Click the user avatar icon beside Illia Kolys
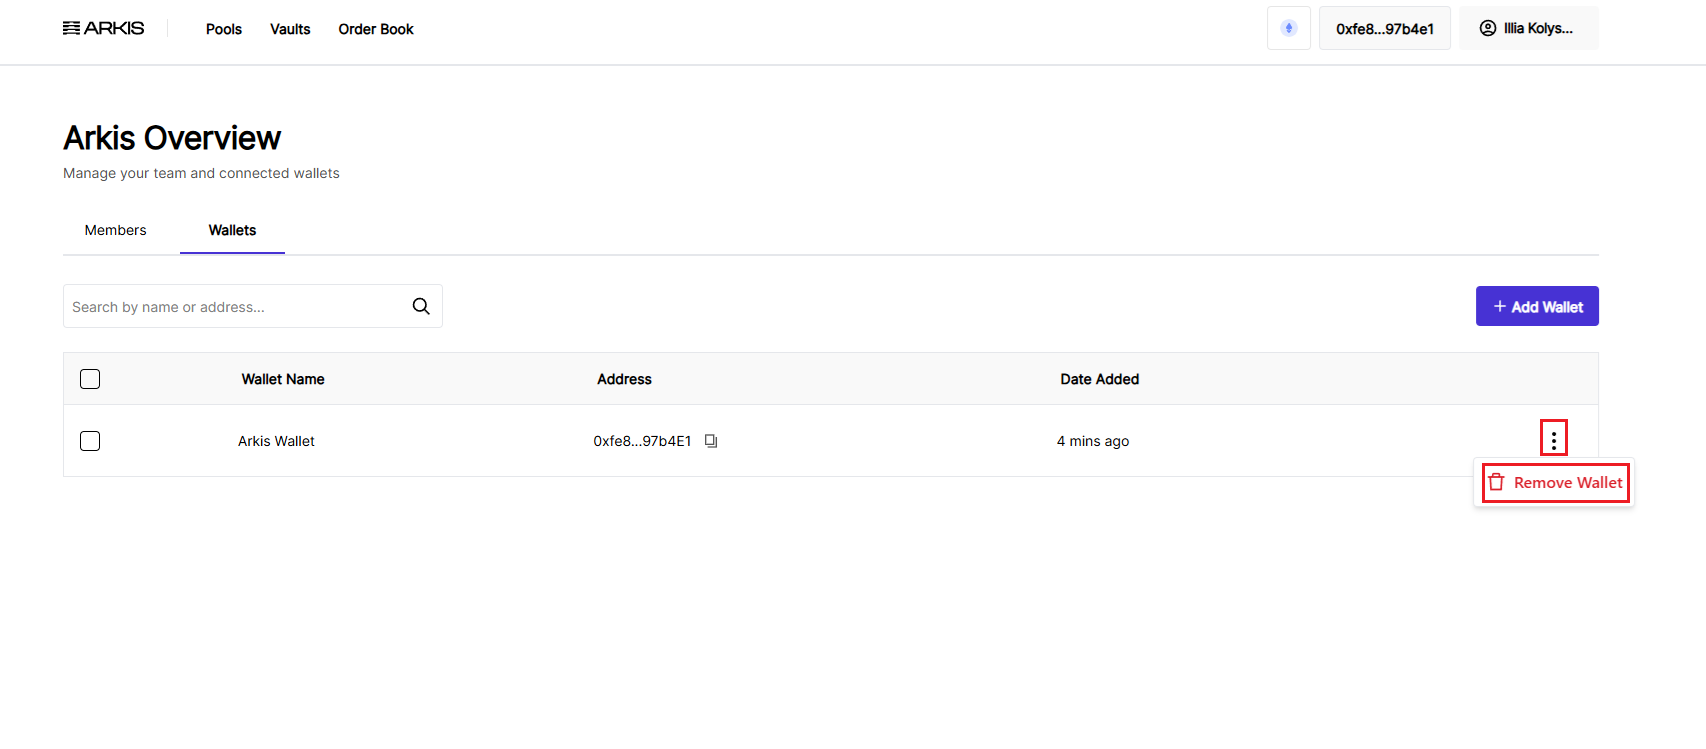This screenshot has width=1706, height=749. pos(1488,28)
